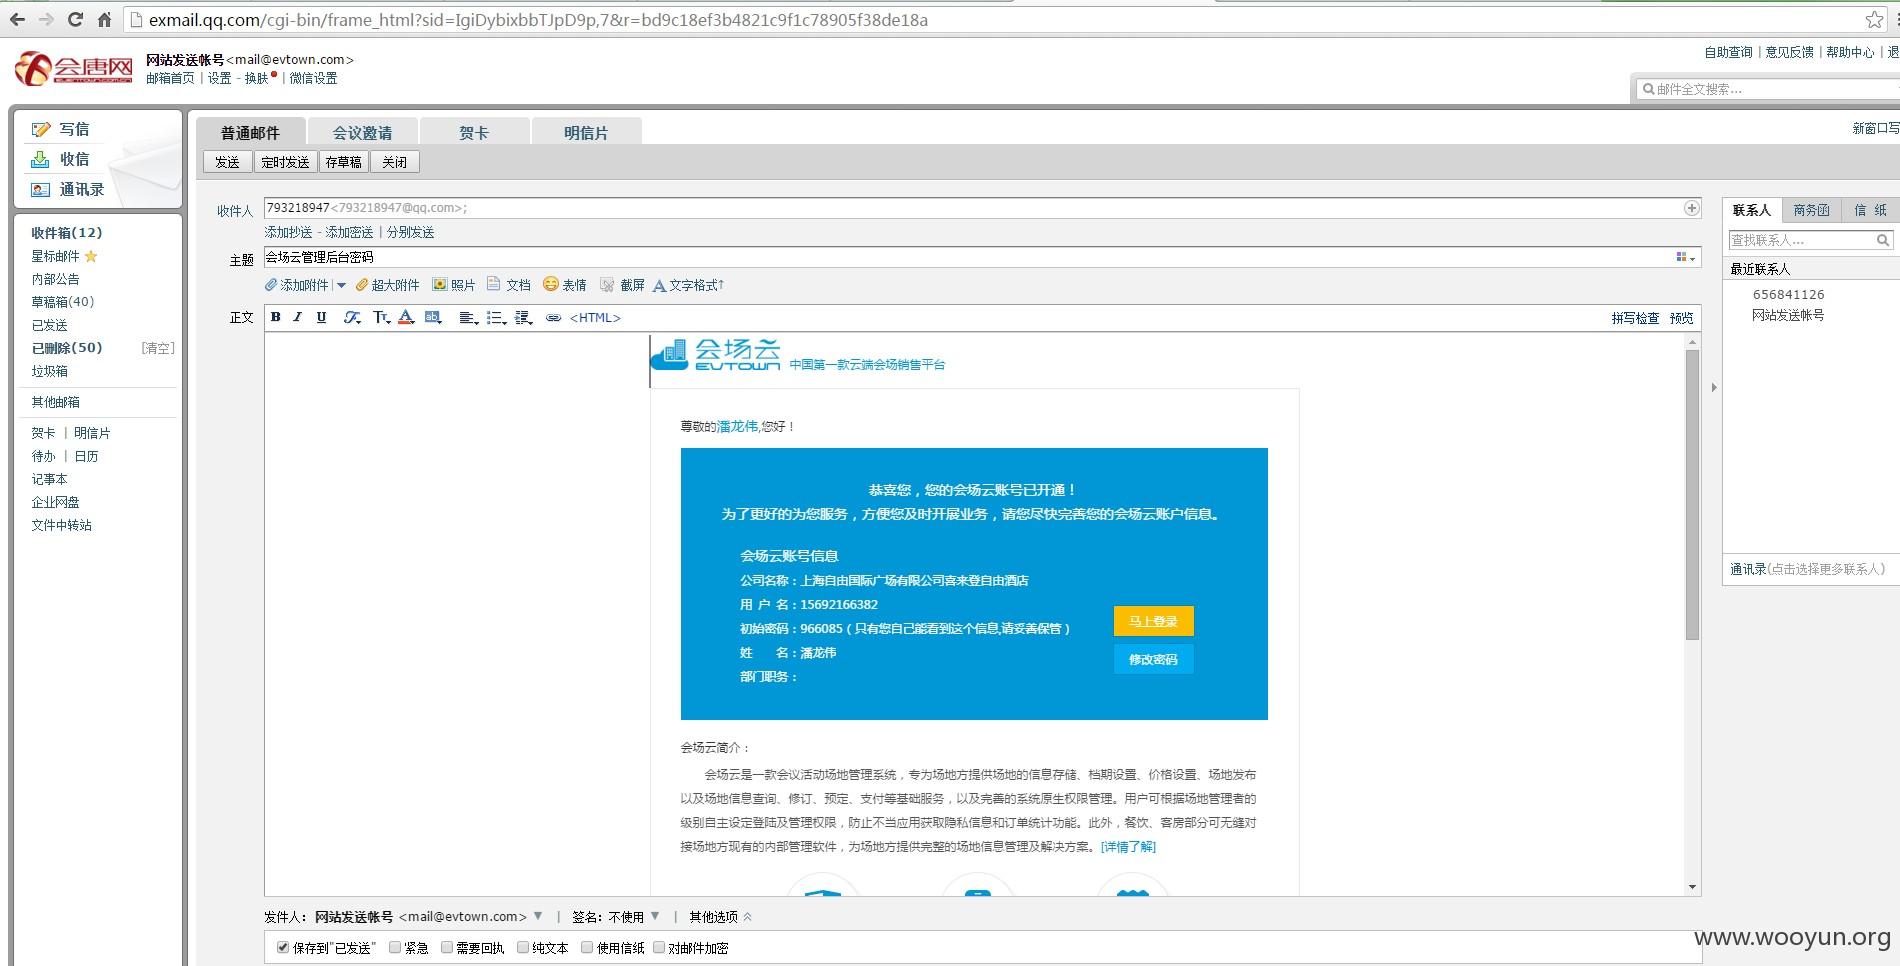Viewport: 1900px width, 966px height.
Task: Toggle 保存到已发送 checkbox
Action: pyautogui.click(x=283, y=947)
